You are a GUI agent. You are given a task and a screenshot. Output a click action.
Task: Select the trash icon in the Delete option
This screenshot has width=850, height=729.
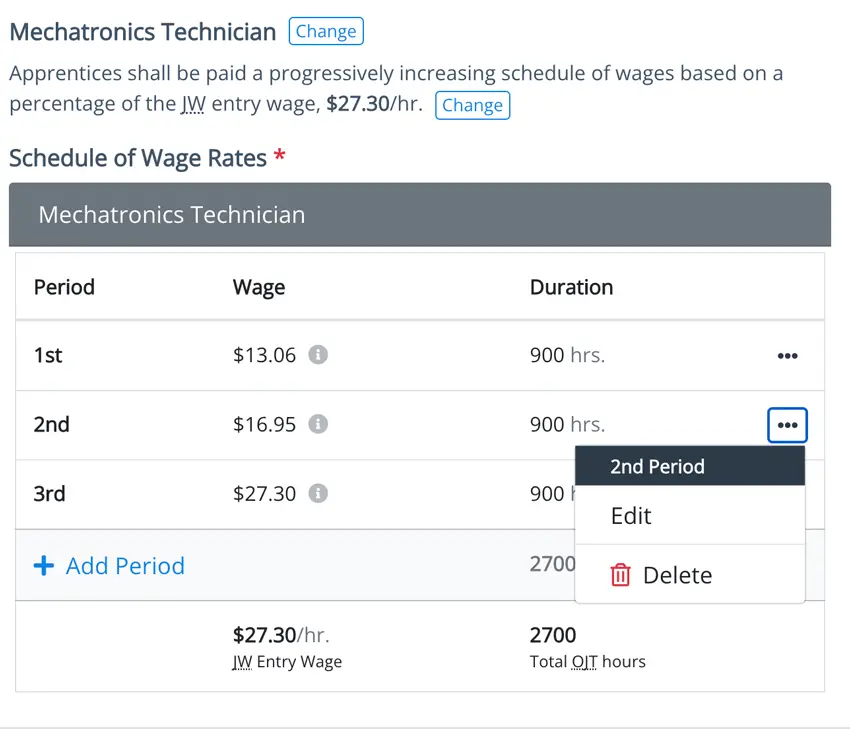pyautogui.click(x=620, y=575)
